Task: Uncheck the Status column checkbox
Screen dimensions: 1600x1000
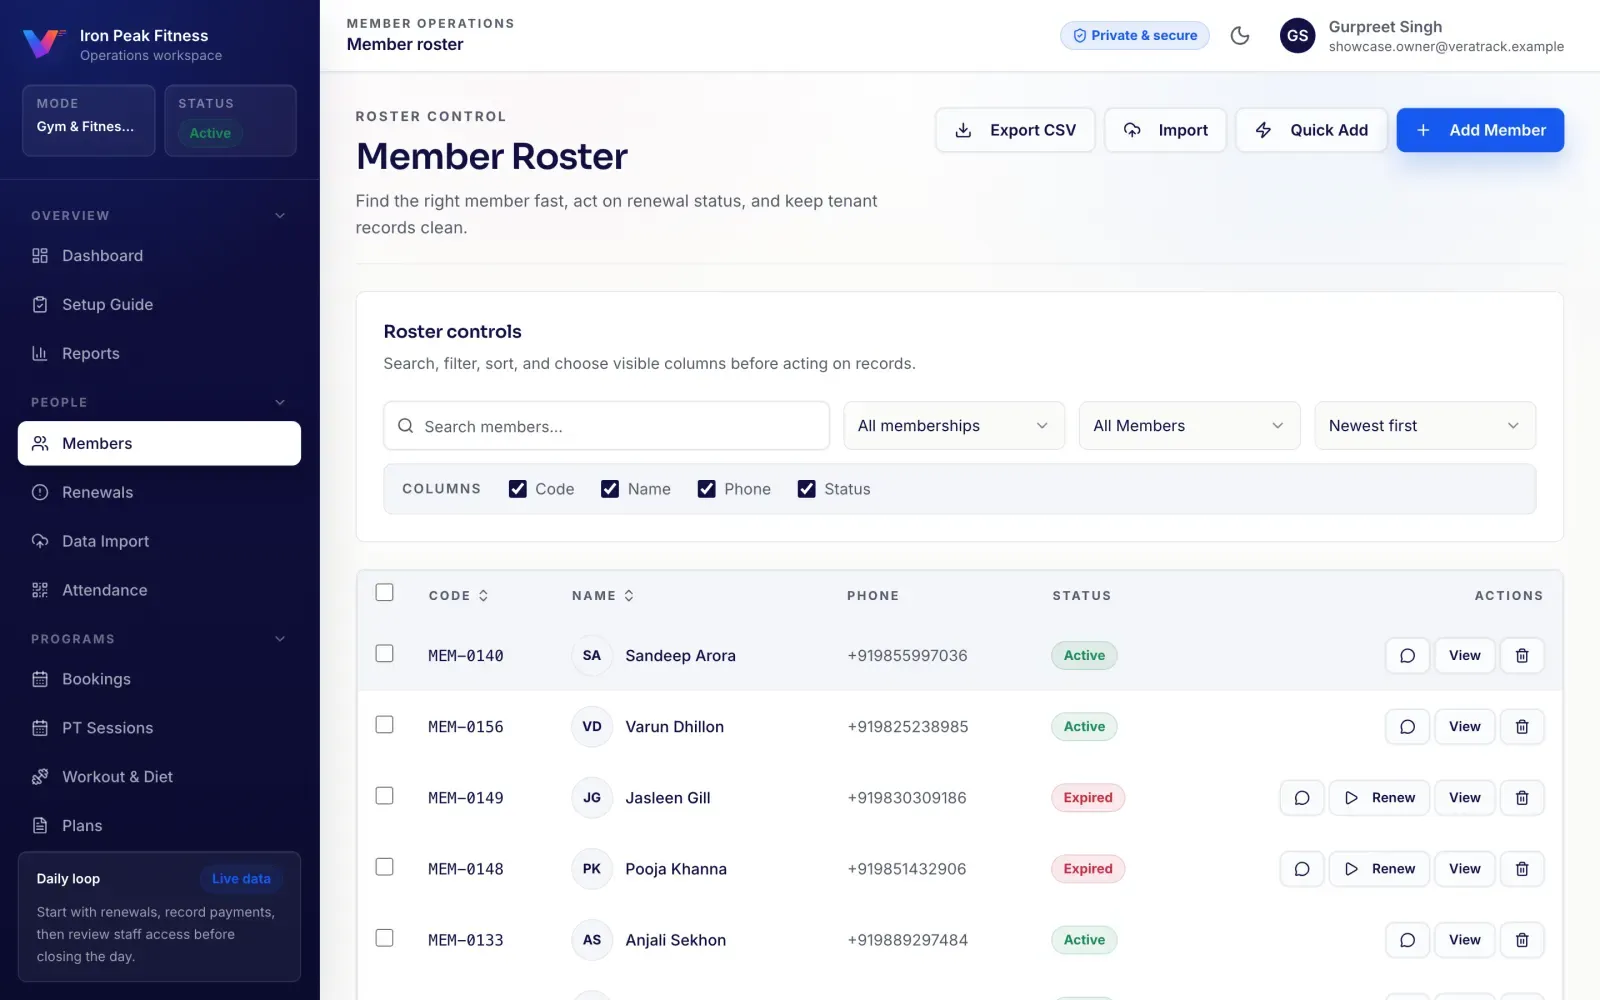Action: [x=806, y=489]
